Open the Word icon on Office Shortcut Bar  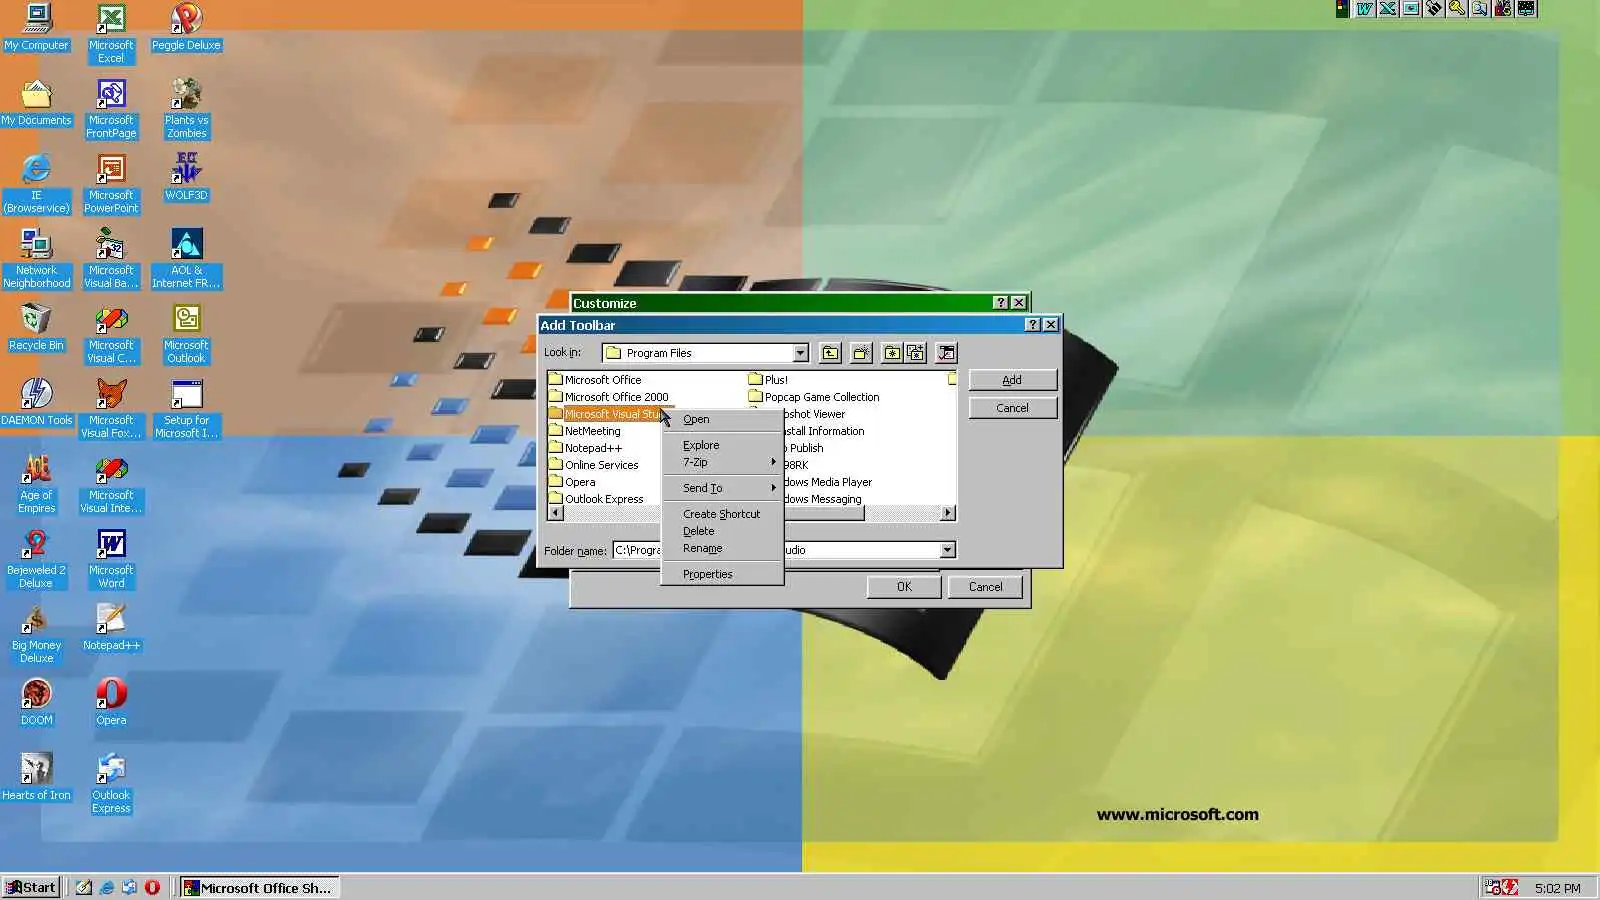tap(1365, 9)
